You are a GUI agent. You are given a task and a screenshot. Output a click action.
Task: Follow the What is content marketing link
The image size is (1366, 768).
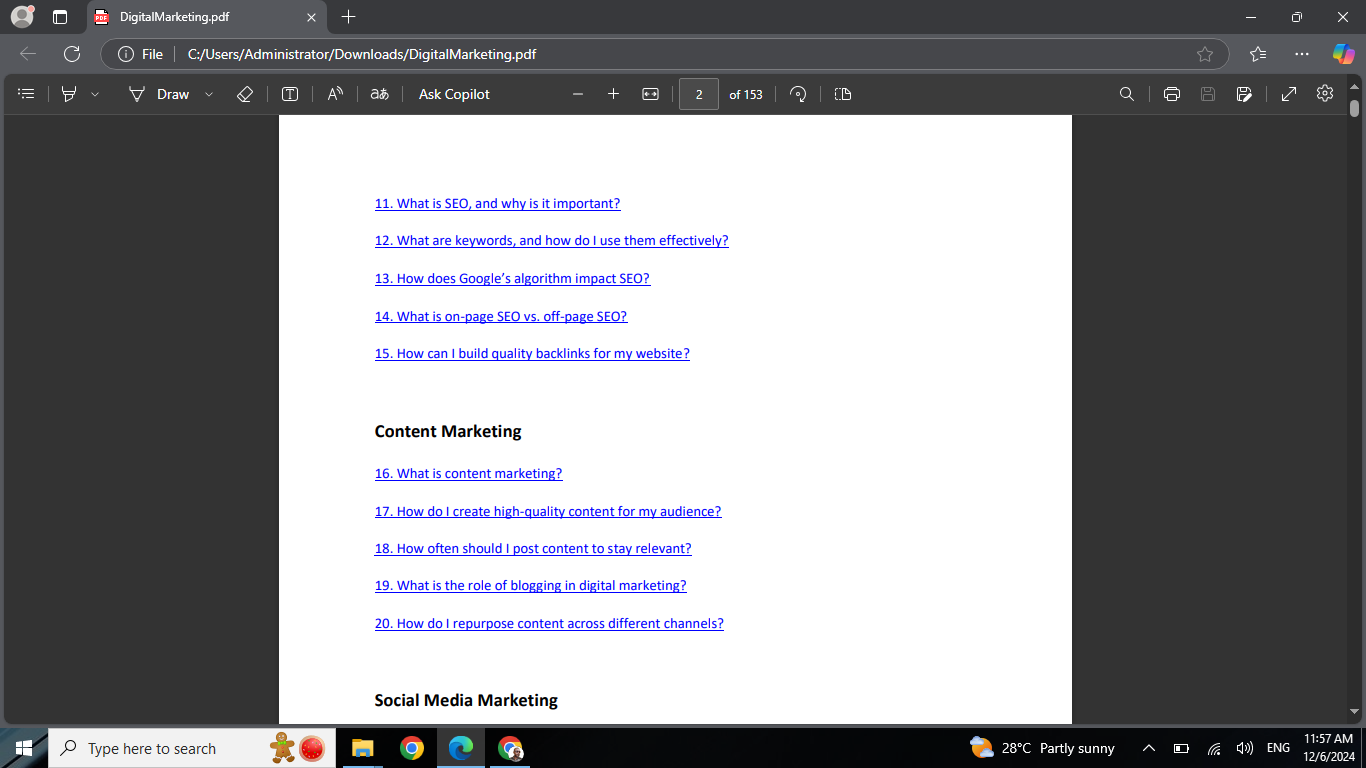[x=468, y=472]
